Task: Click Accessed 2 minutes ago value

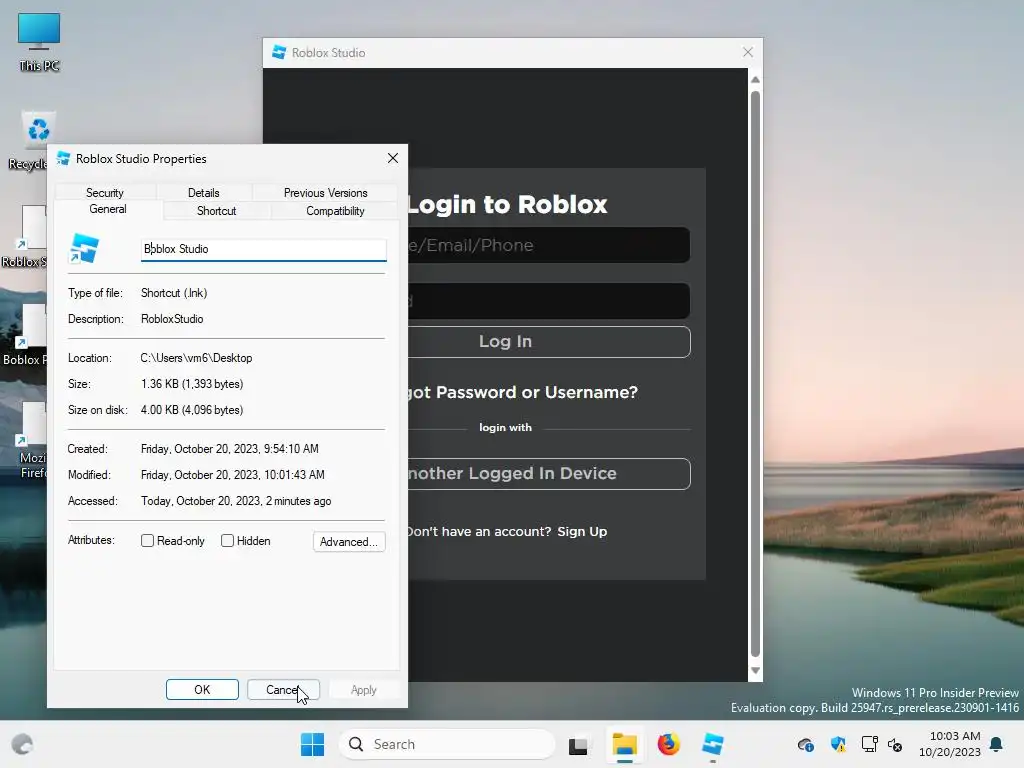Action: (x=236, y=501)
